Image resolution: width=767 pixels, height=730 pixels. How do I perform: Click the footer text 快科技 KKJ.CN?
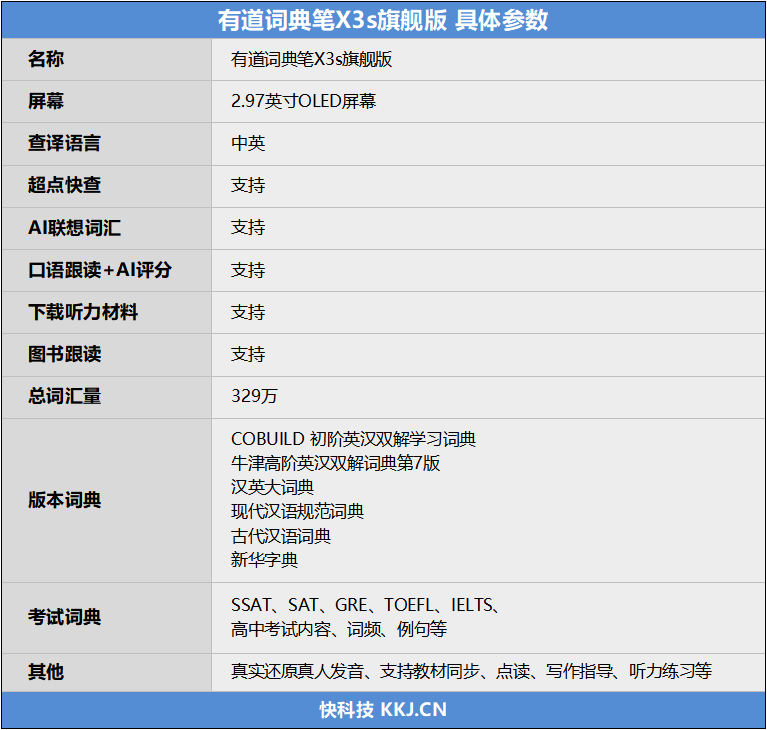(x=383, y=710)
